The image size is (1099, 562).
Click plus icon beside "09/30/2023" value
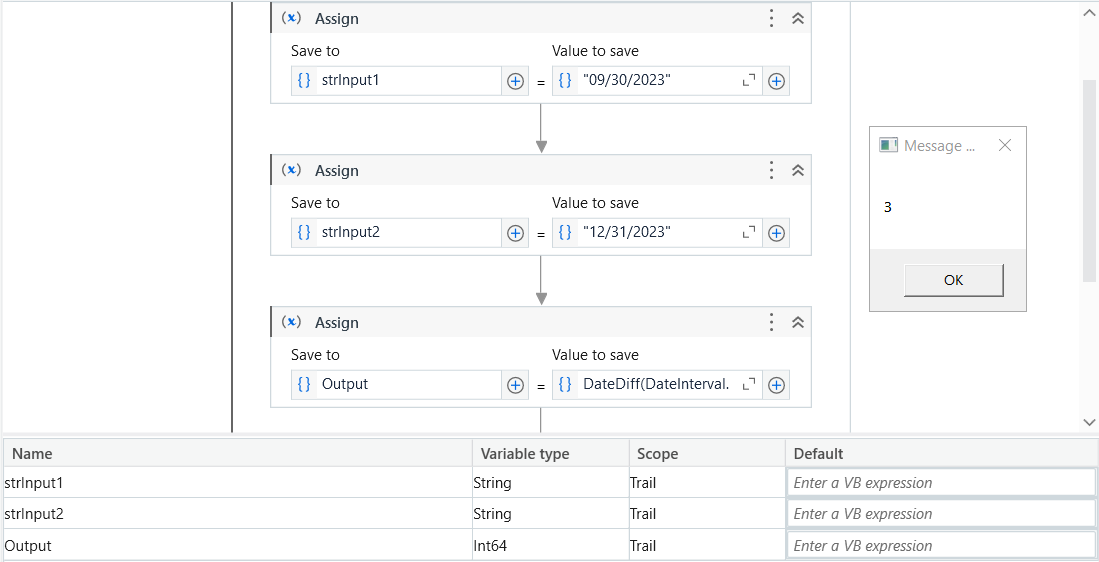pos(776,81)
